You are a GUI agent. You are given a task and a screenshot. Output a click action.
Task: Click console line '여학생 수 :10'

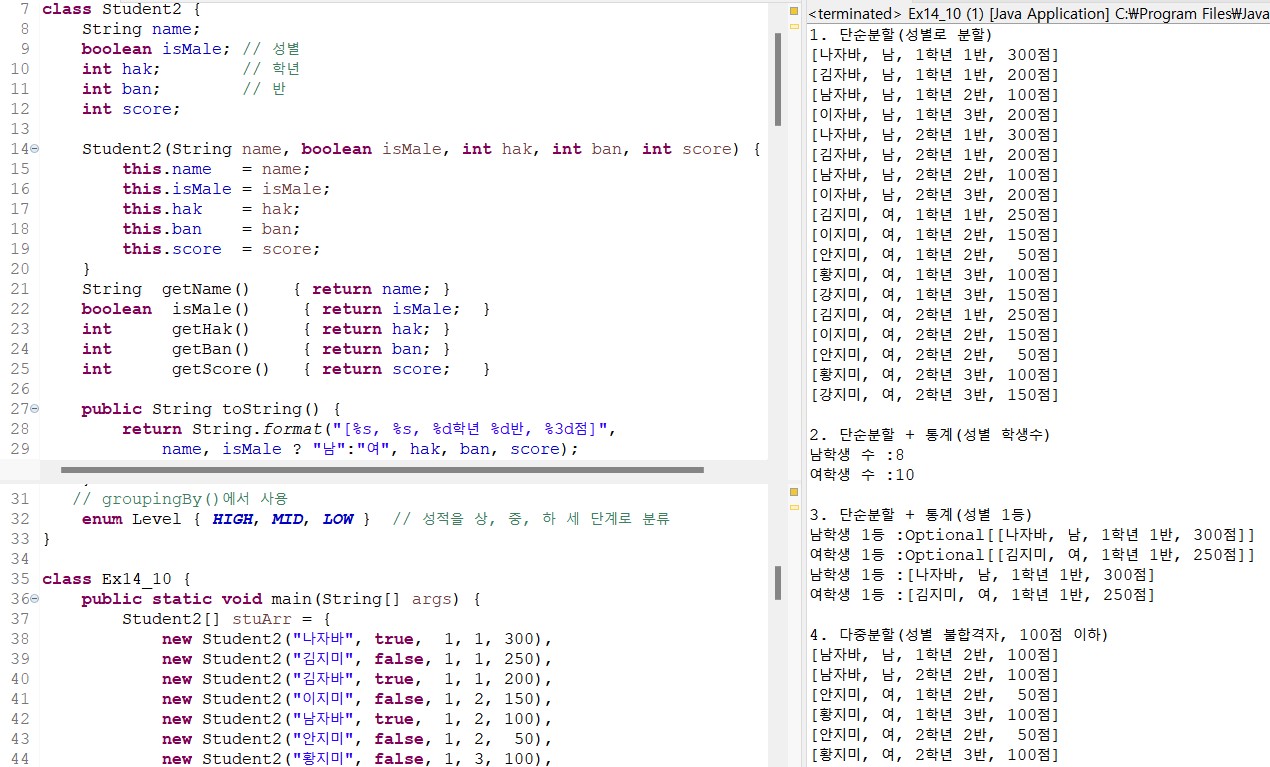click(x=862, y=475)
